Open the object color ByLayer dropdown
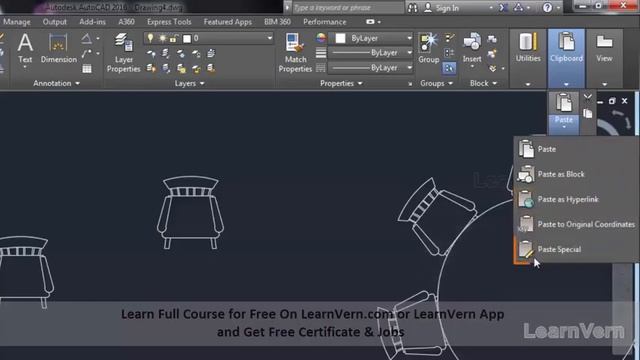Viewport: 640px width, 360px height. pos(409,38)
